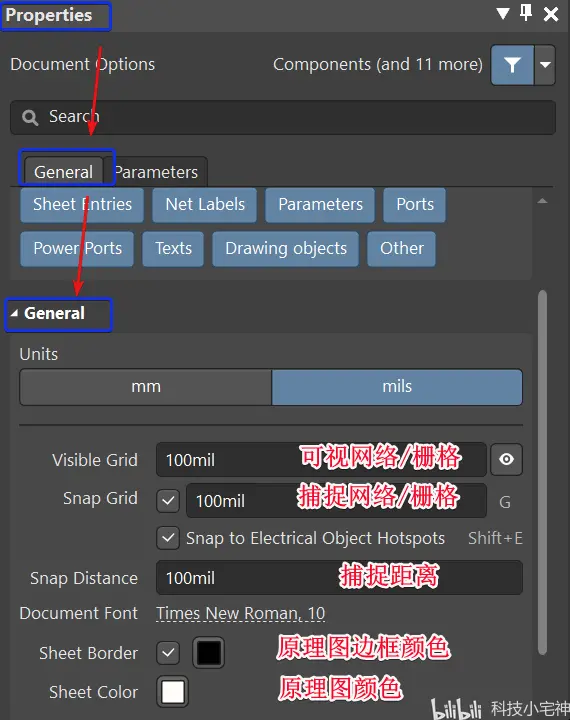Toggle visible grid eye icon
The image size is (570, 720).
coord(506,459)
